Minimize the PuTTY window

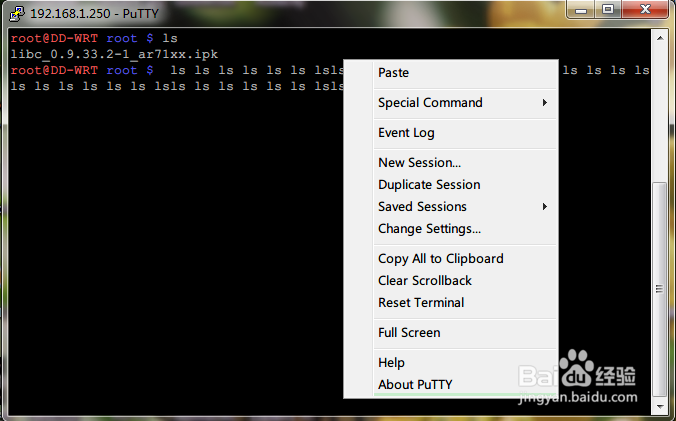click(581, 9)
